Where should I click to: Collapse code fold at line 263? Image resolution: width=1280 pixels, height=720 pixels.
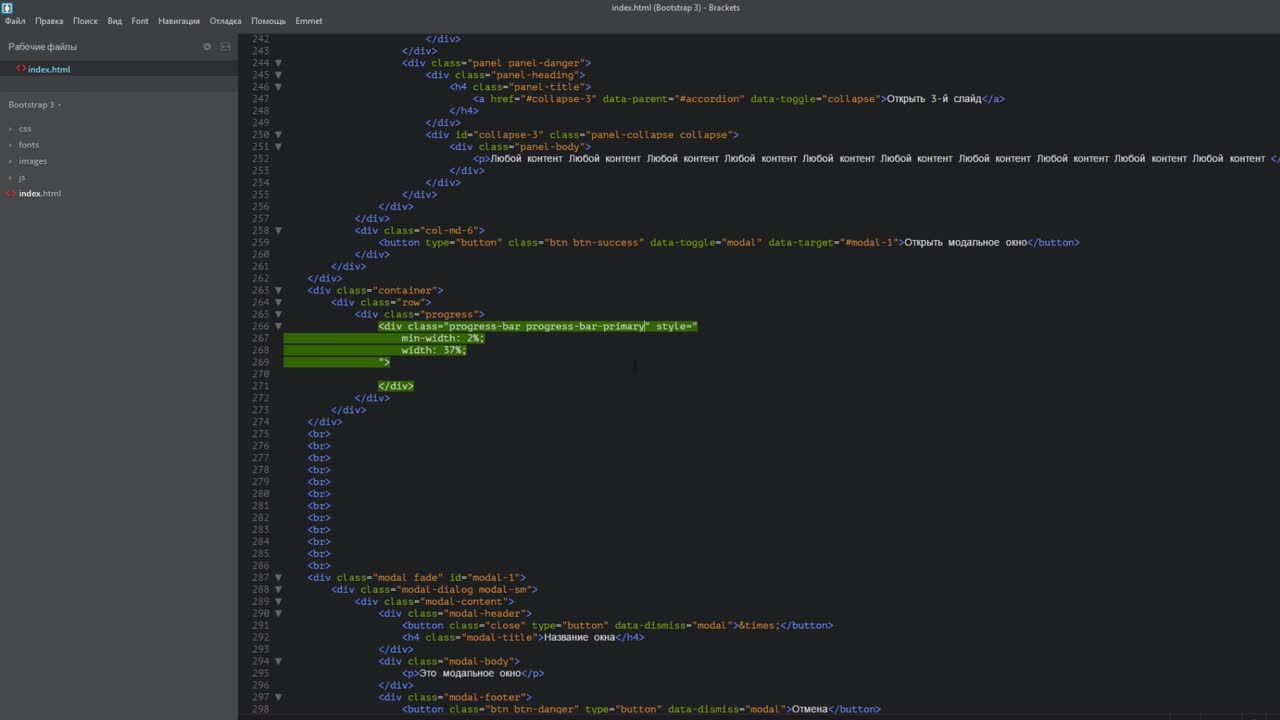tap(278, 291)
